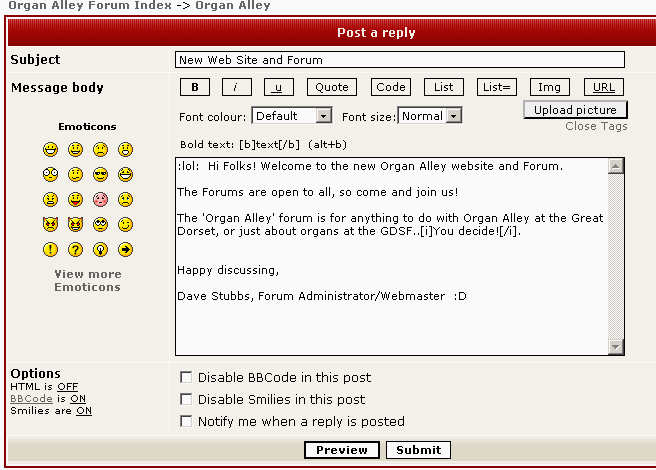Open the View more Emoticons link
This screenshot has width=656, height=470.
[x=87, y=281]
